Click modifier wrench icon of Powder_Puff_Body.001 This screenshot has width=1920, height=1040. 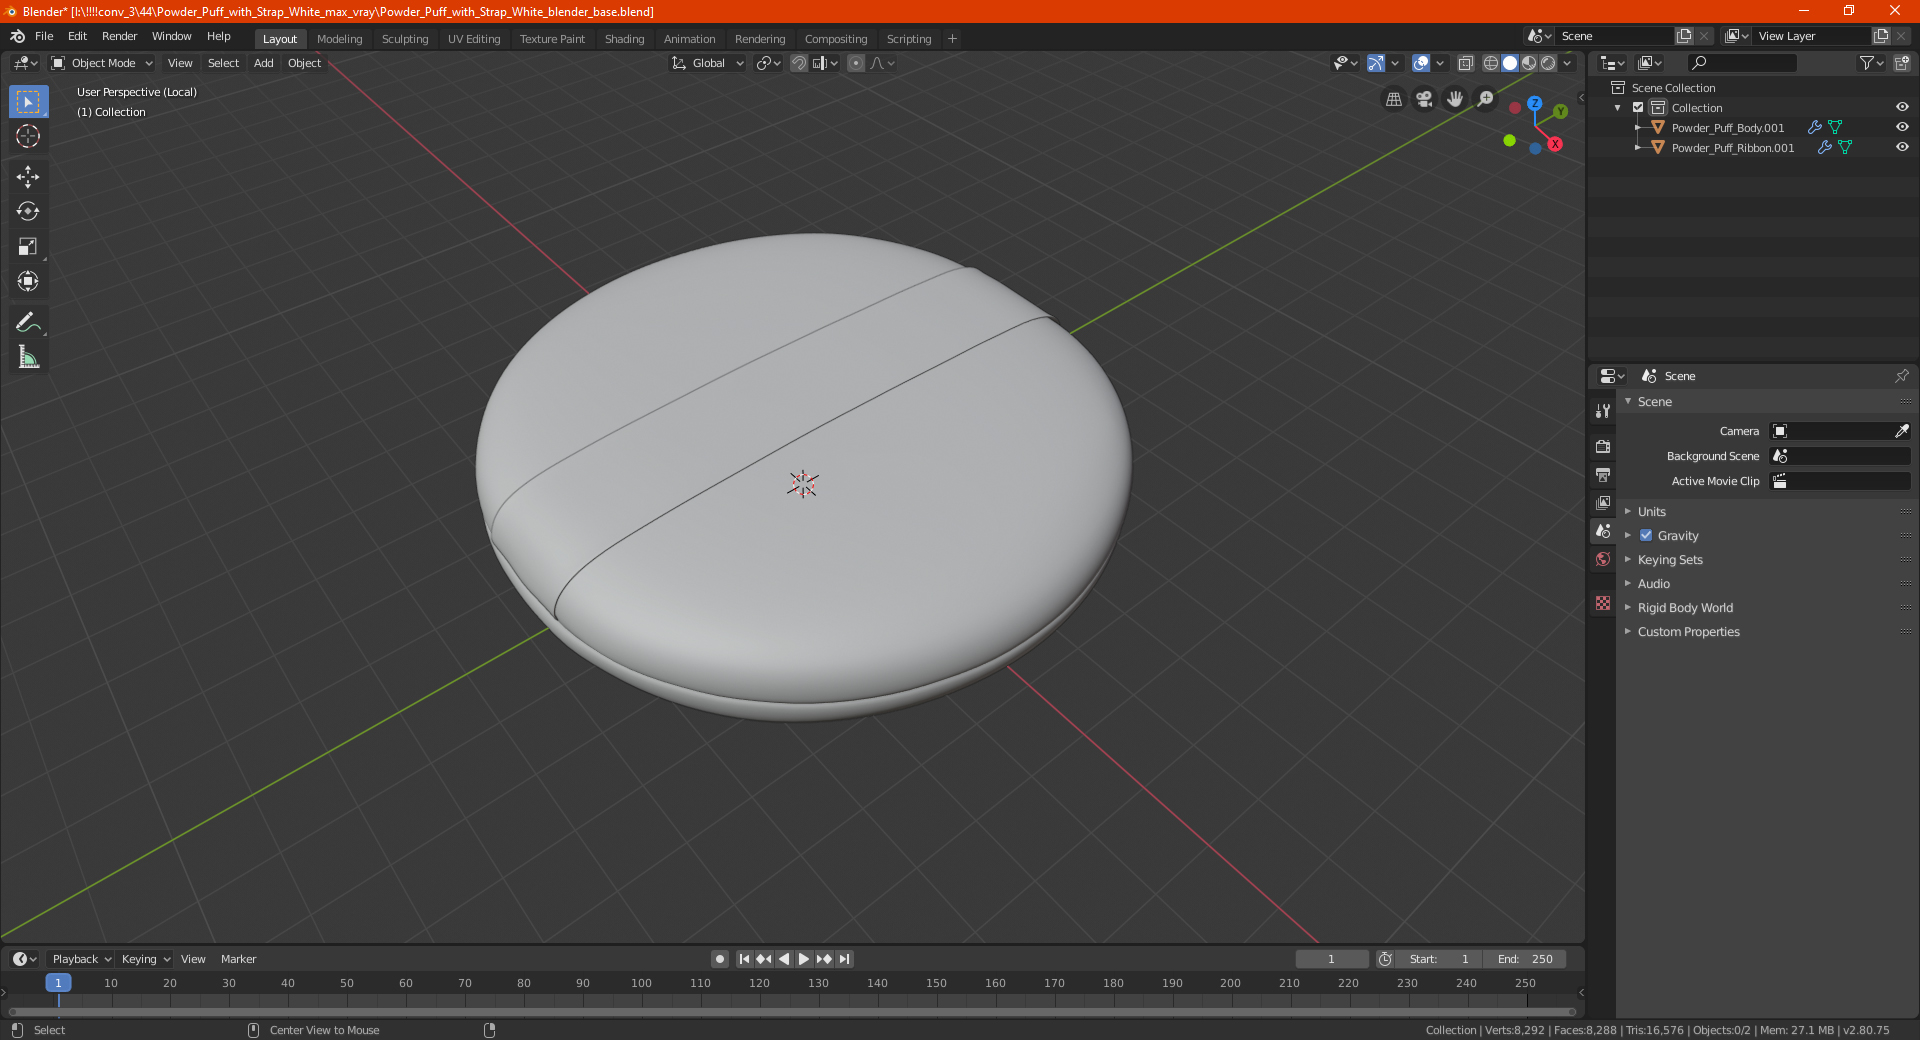1814,128
